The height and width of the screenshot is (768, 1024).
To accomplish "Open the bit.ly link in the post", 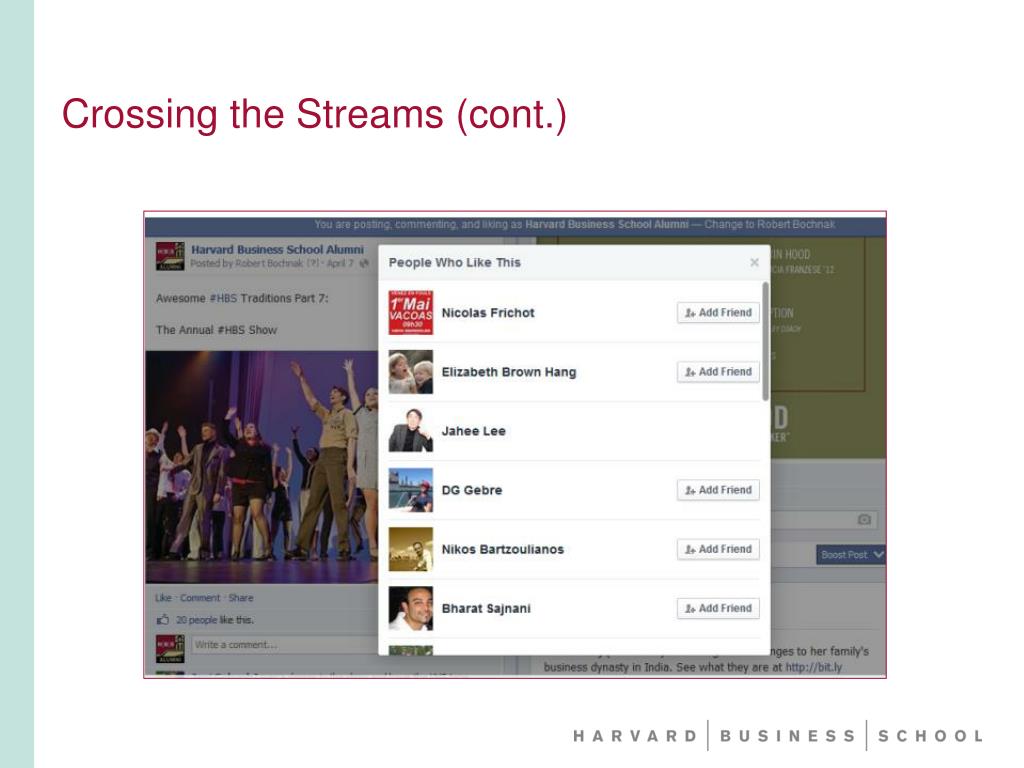I will click(813, 667).
